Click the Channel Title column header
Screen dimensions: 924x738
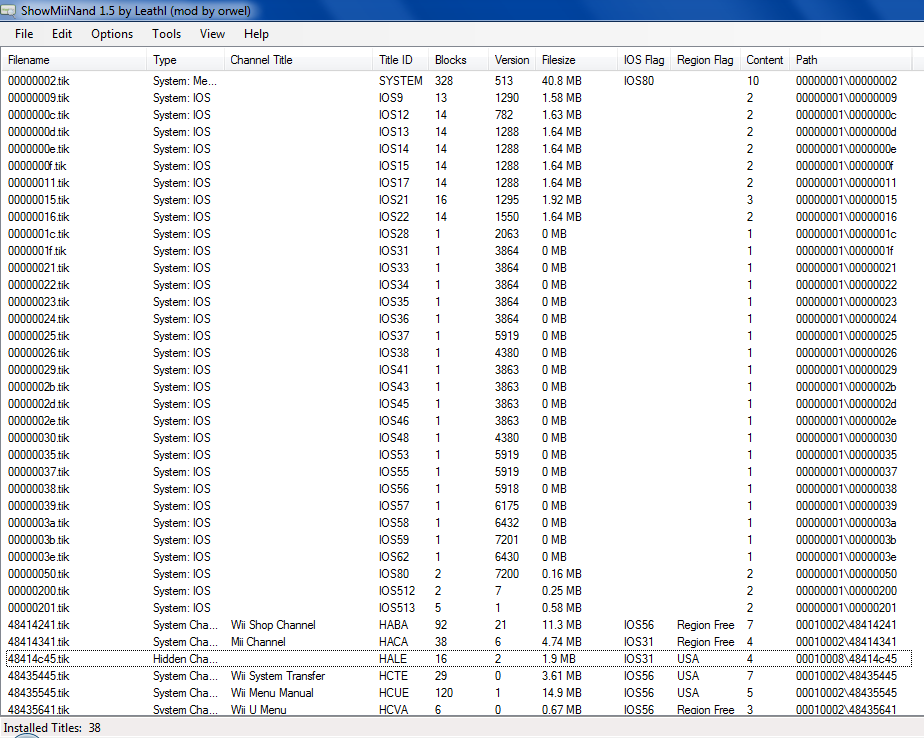tap(261, 60)
